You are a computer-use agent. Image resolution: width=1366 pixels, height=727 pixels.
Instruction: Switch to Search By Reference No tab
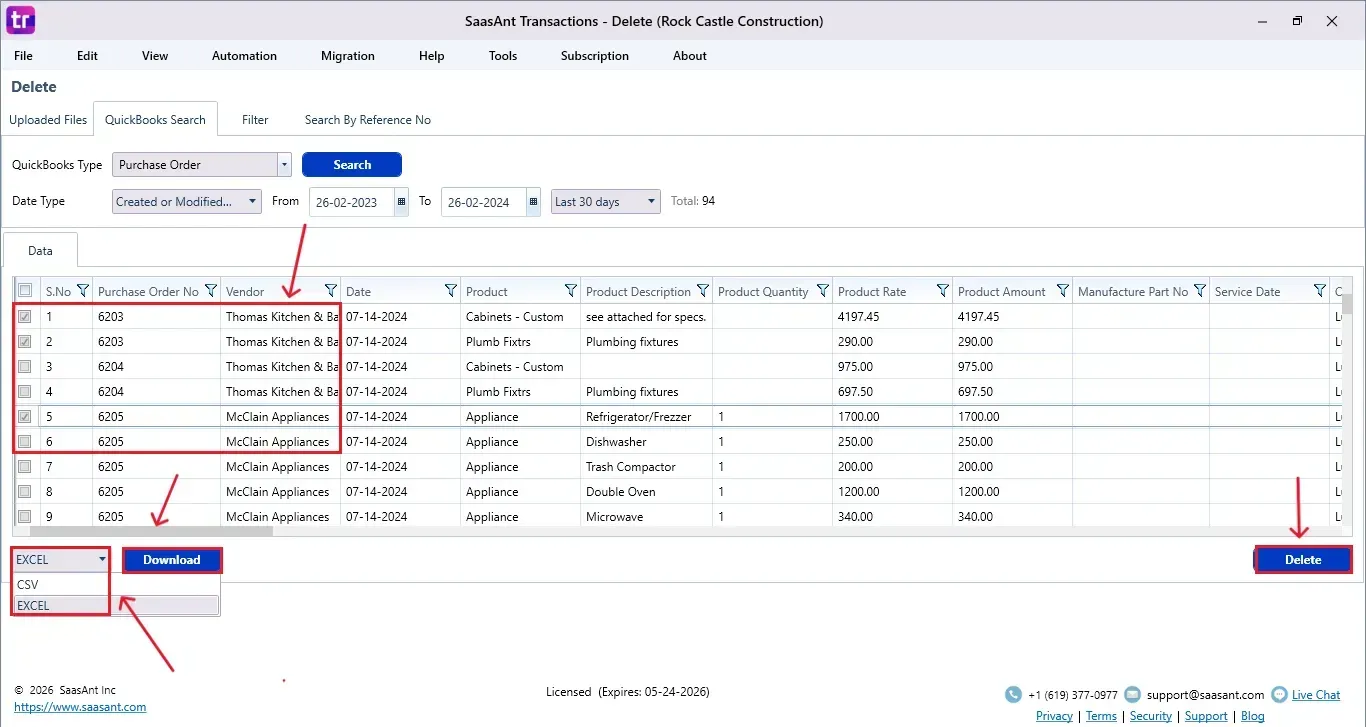click(x=367, y=120)
